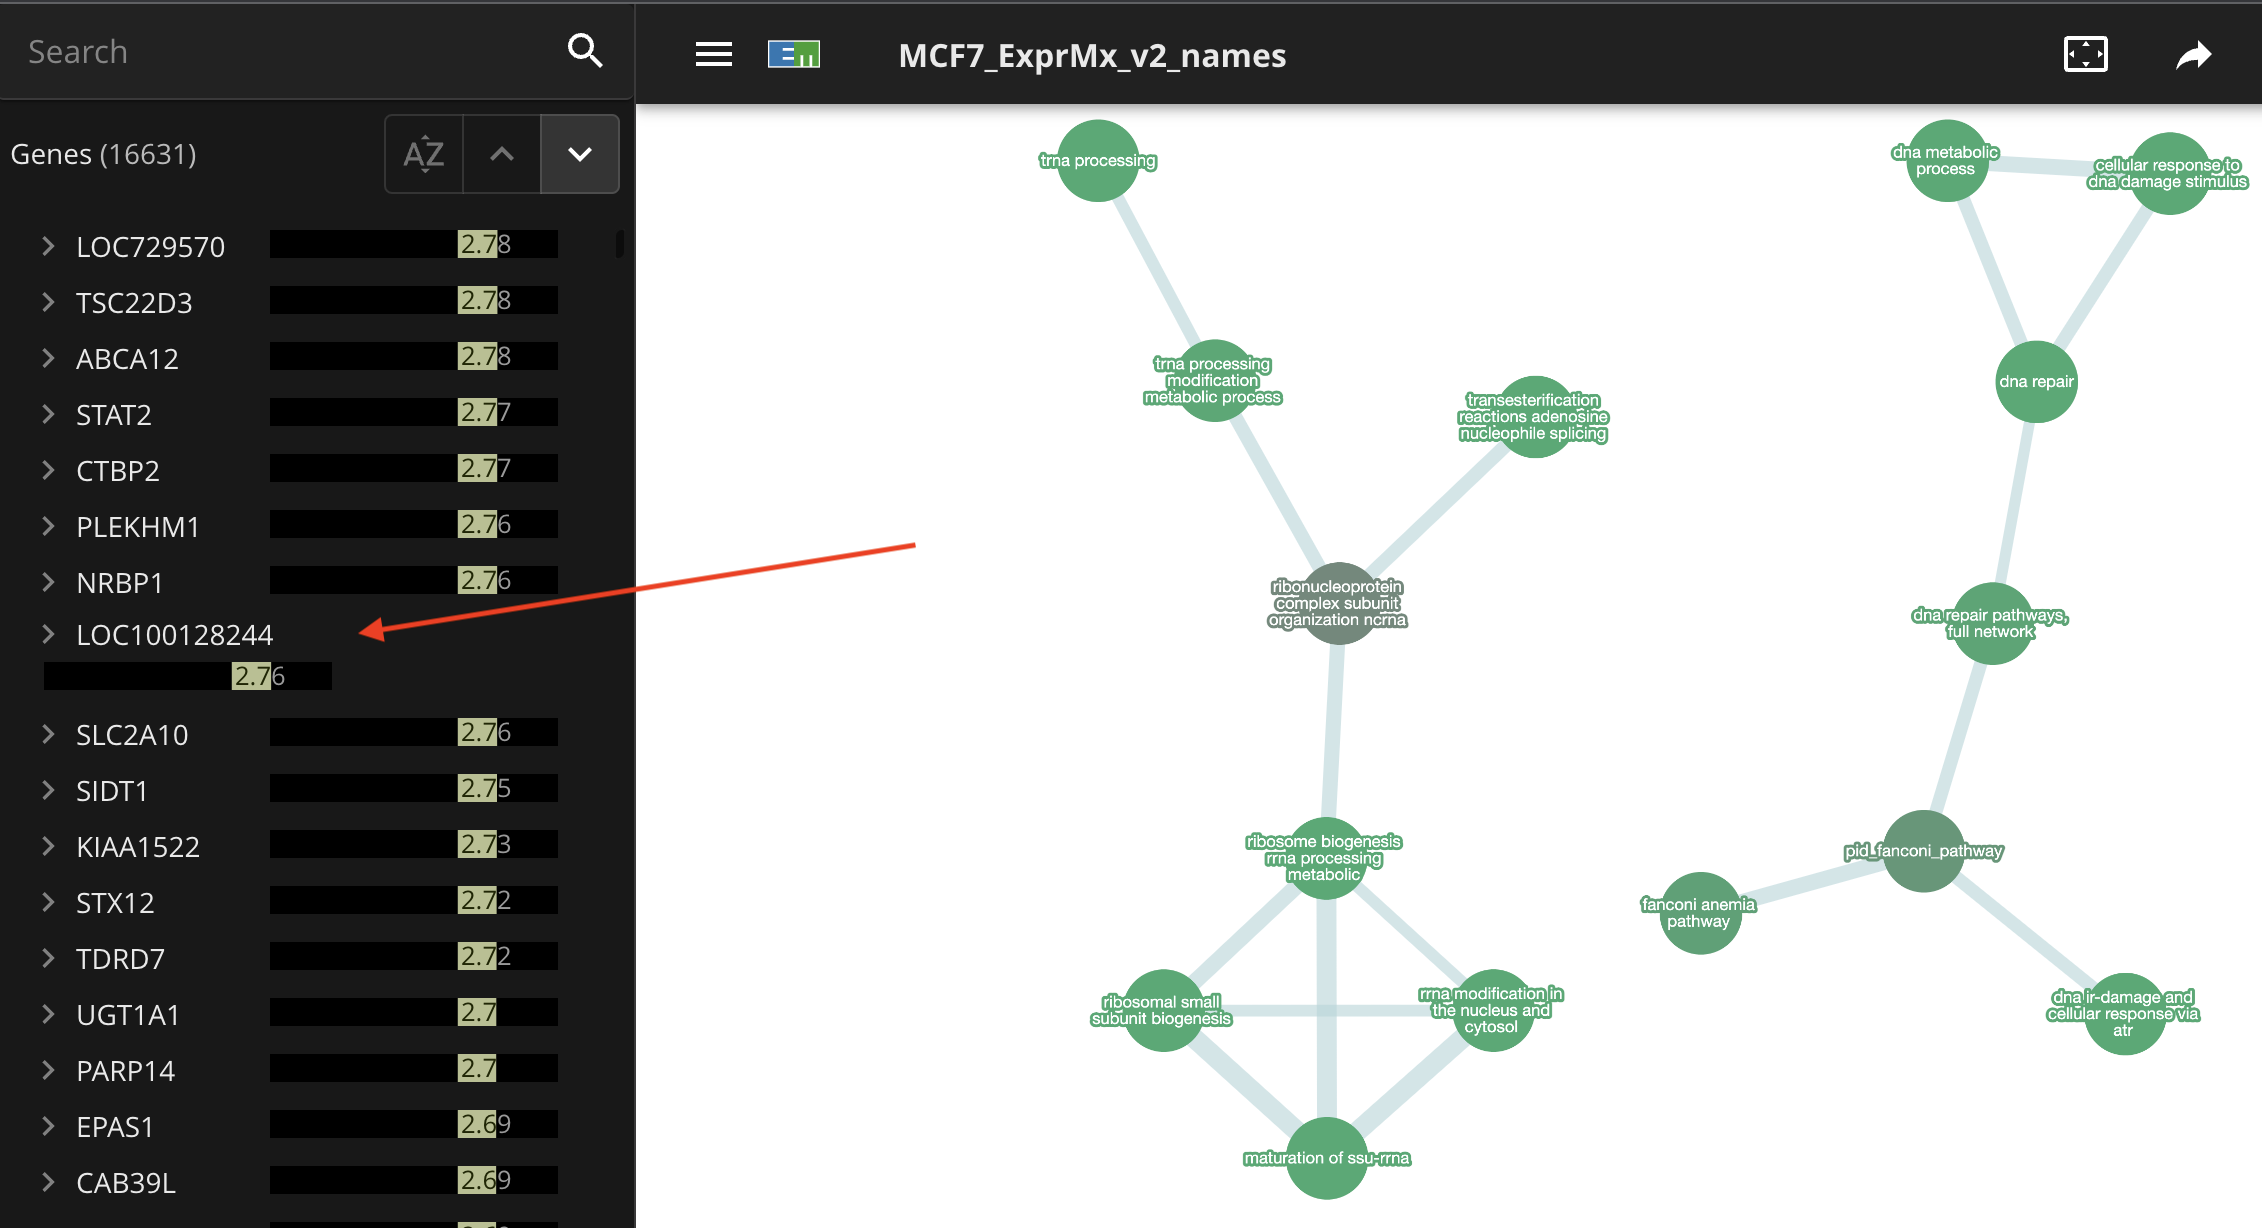The image size is (2262, 1228).
Task: Click the search magnifier icon
Action: pos(585,50)
